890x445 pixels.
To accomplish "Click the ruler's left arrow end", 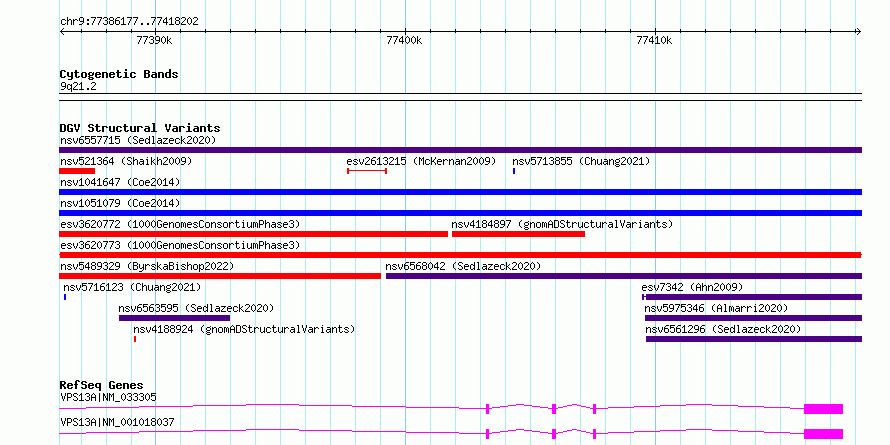I will coord(62,32).
